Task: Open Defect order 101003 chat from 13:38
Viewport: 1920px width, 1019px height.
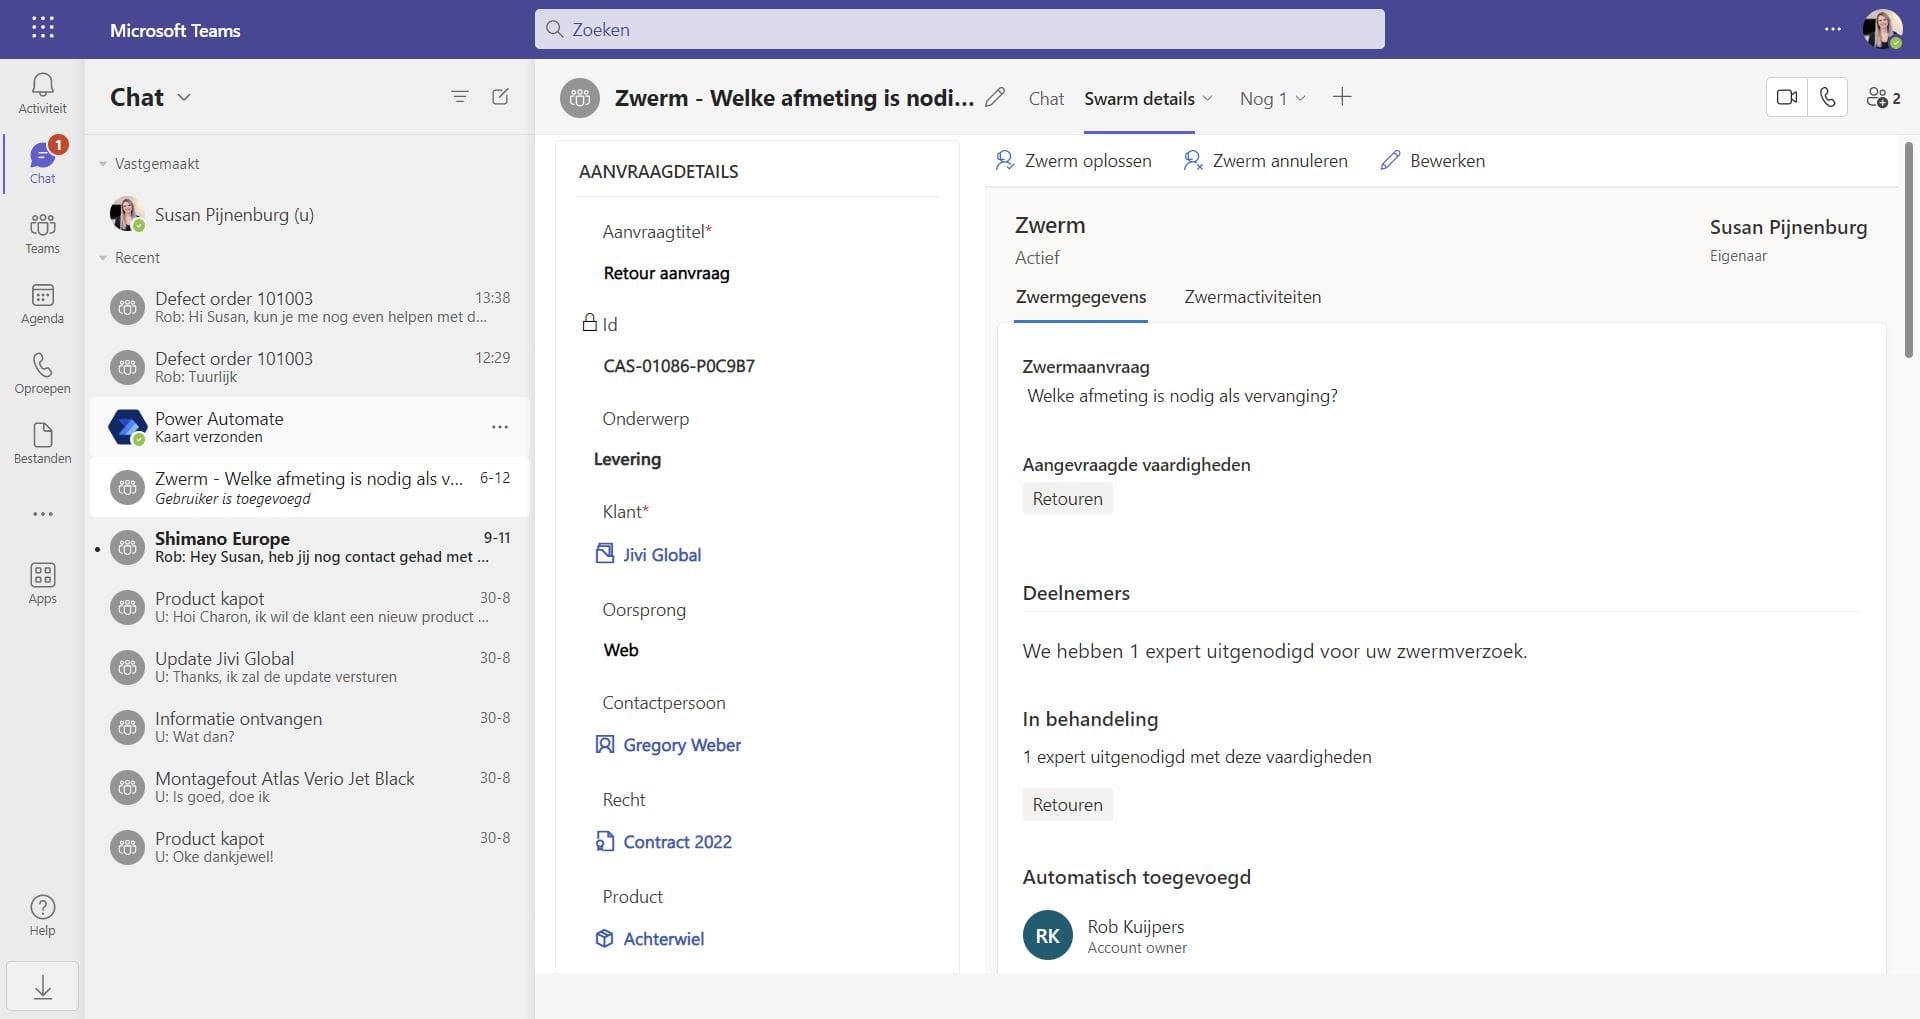Action: pyautogui.click(x=310, y=307)
